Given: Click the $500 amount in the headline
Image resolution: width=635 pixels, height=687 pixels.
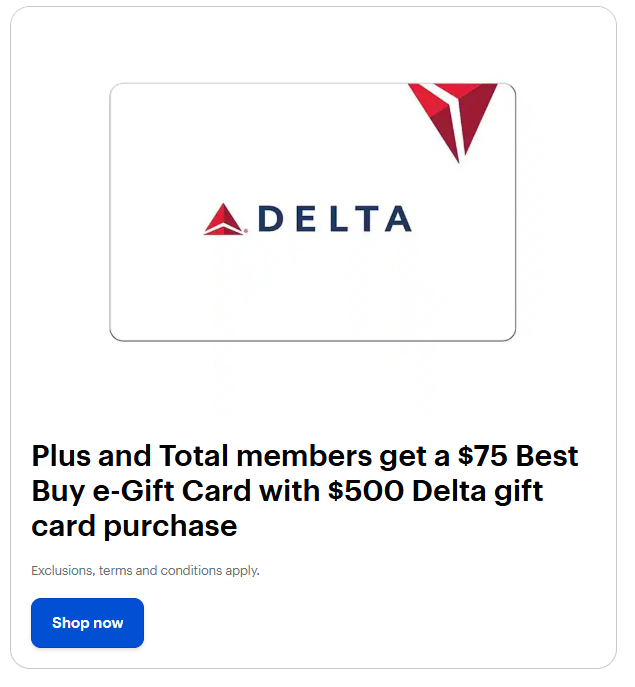Looking at the screenshot, I should click(366, 491).
